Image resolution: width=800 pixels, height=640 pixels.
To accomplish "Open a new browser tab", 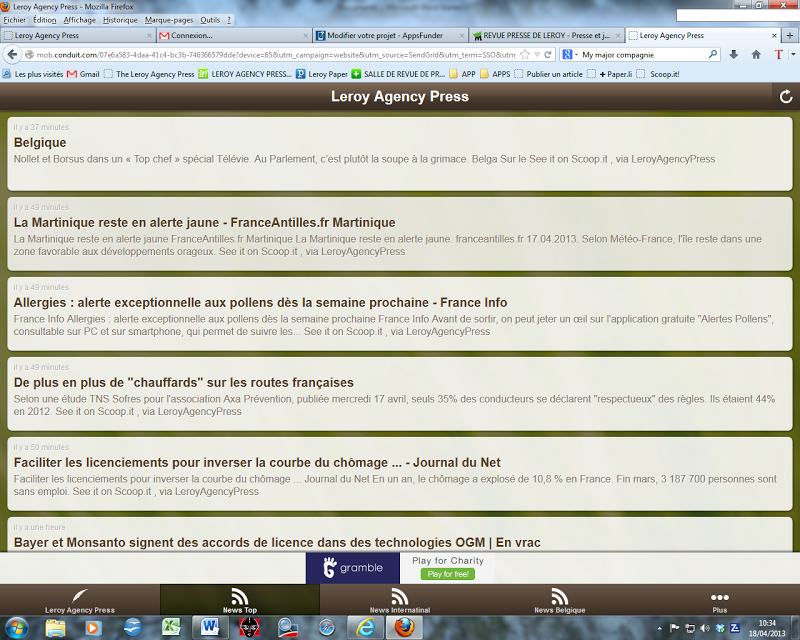I will click(x=790, y=35).
